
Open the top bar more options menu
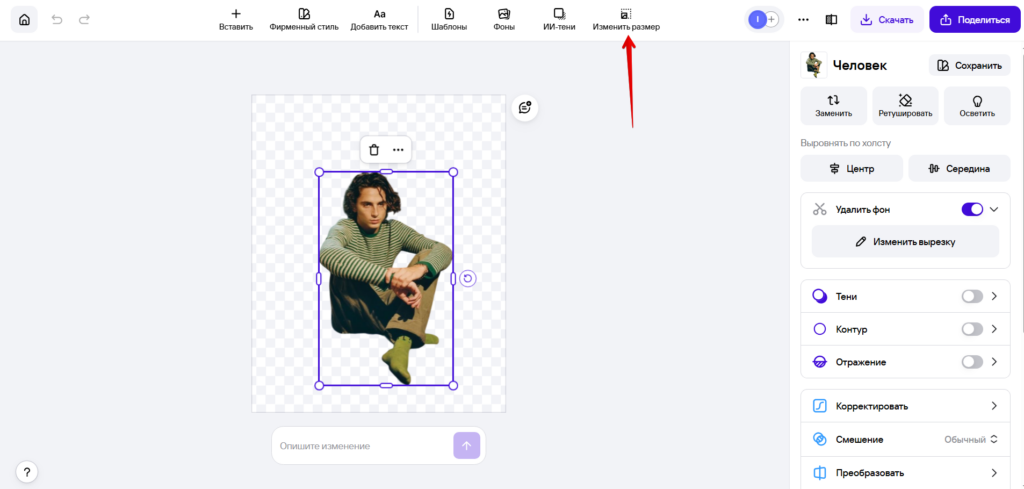(x=804, y=20)
